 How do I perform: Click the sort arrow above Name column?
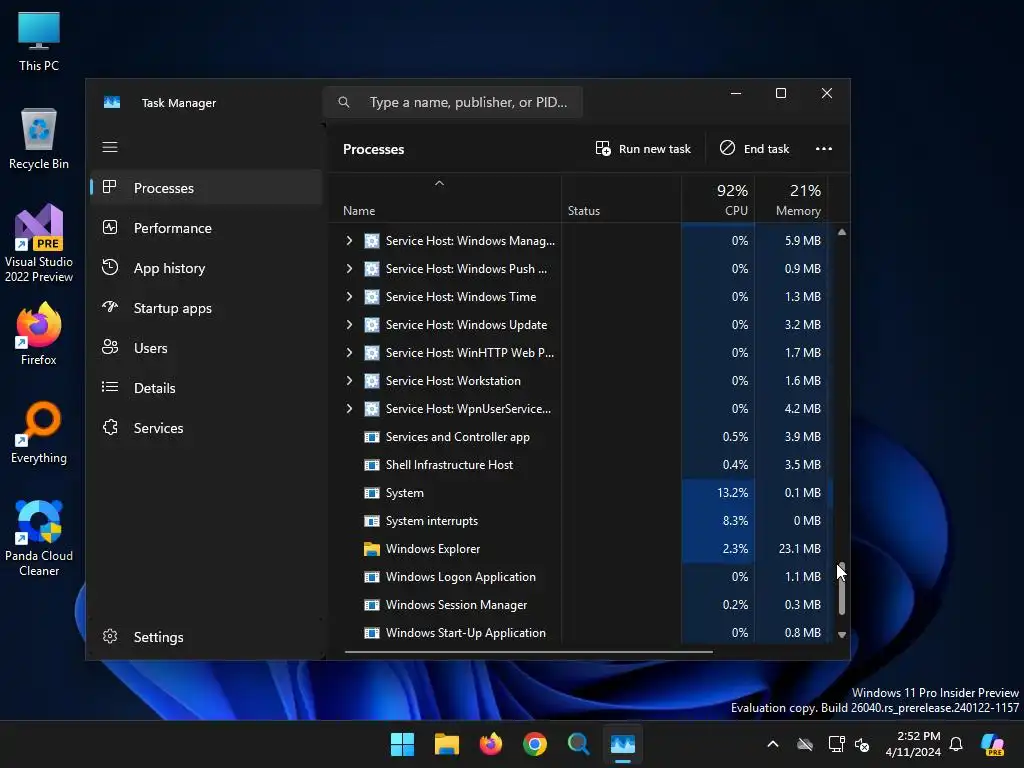click(440, 184)
